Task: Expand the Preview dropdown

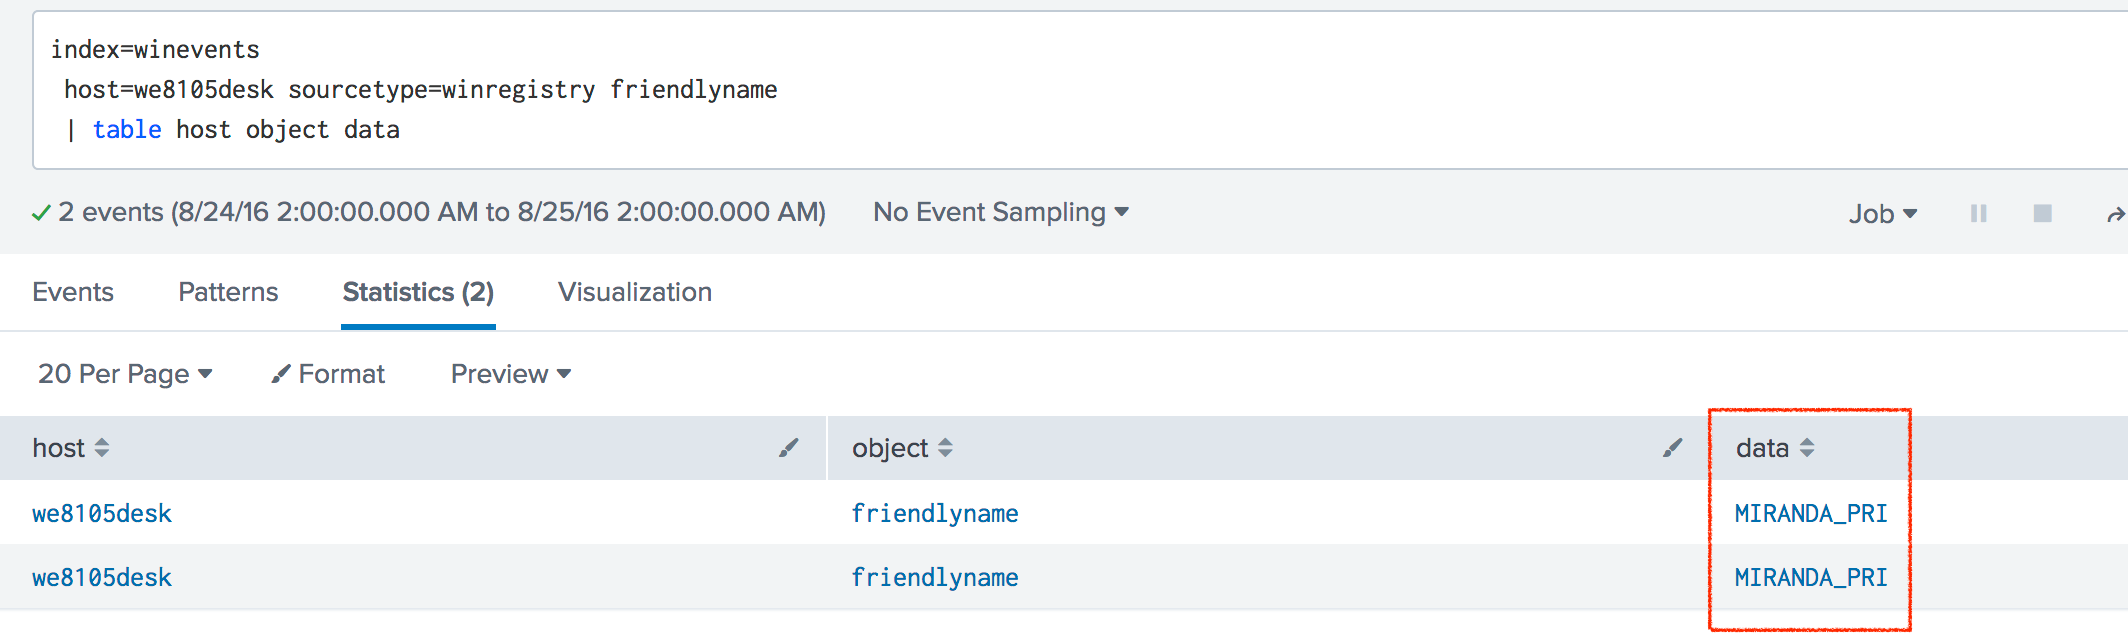Action: (511, 374)
